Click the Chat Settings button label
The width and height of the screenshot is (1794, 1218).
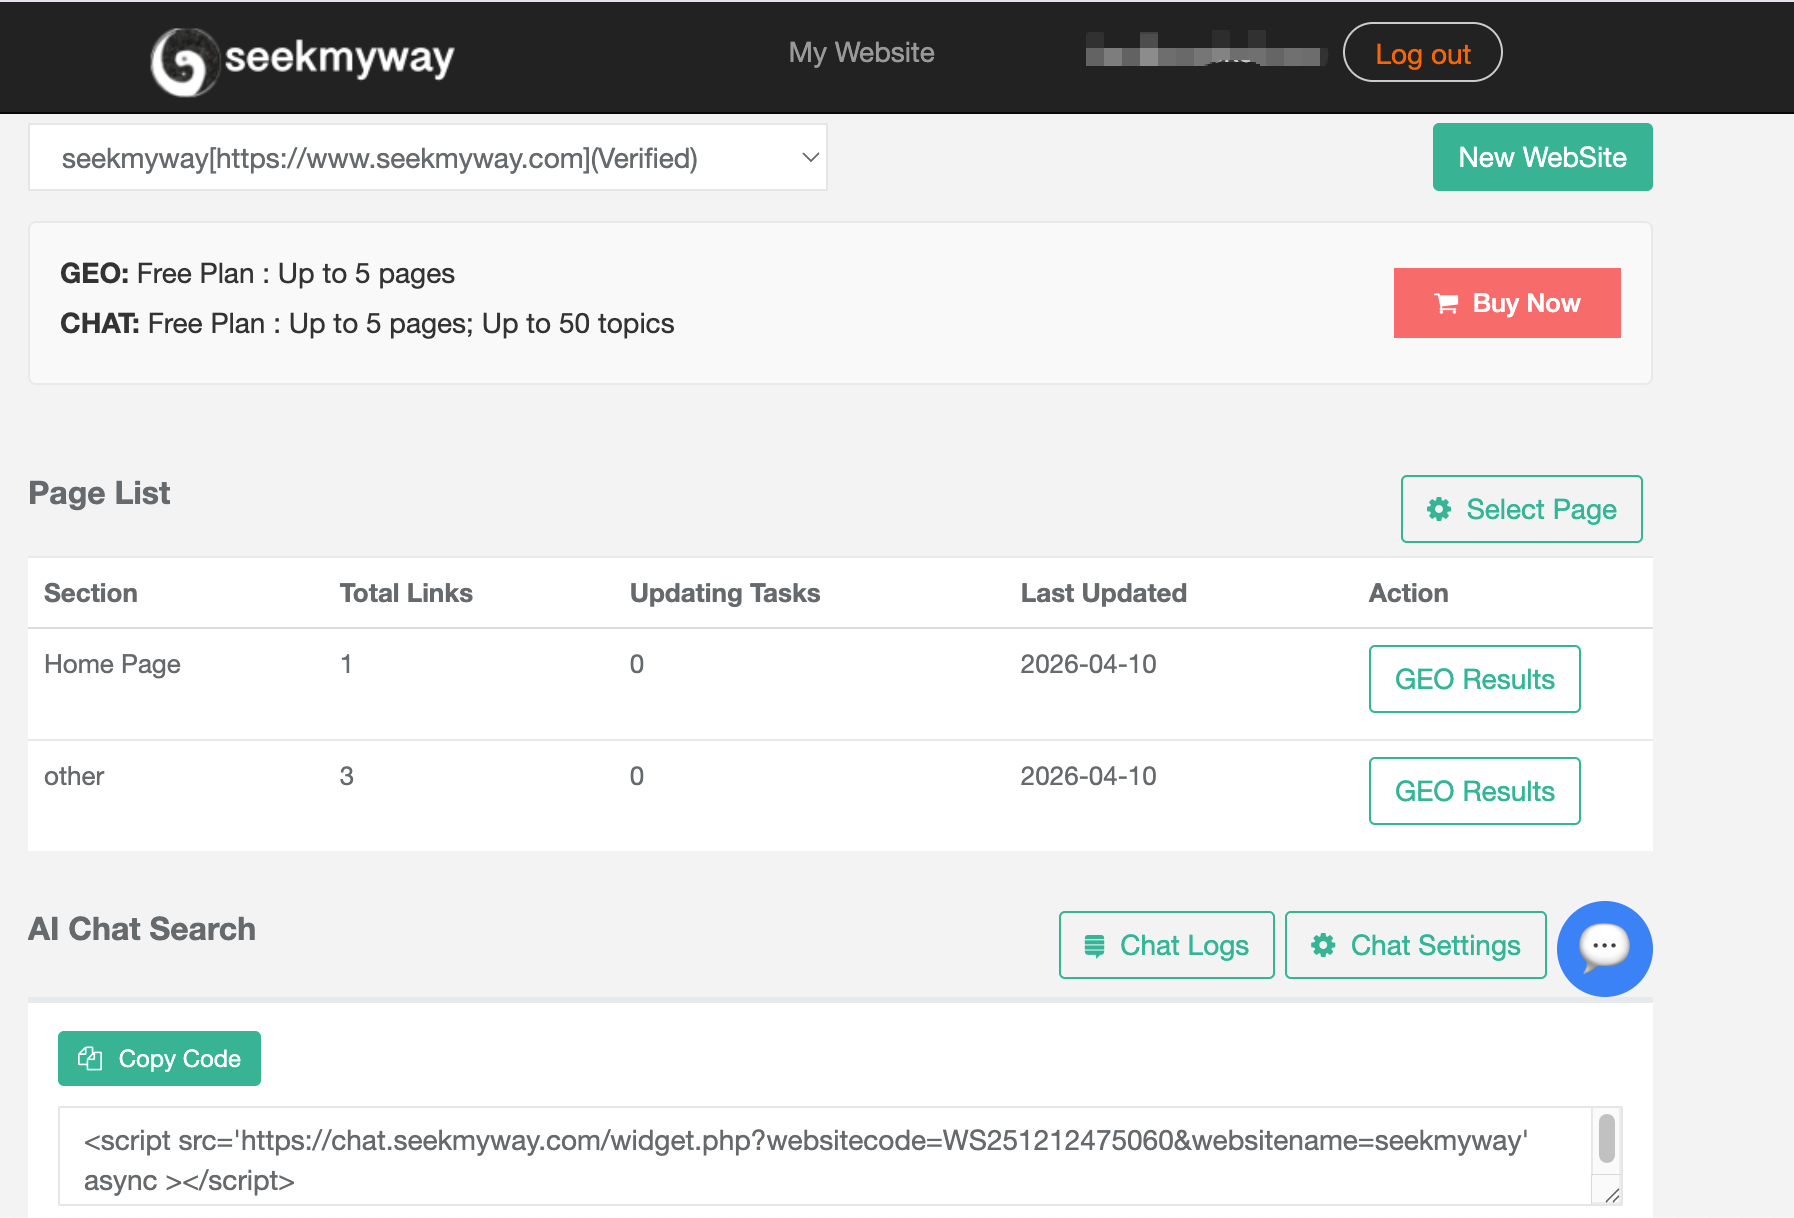(x=1435, y=945)
